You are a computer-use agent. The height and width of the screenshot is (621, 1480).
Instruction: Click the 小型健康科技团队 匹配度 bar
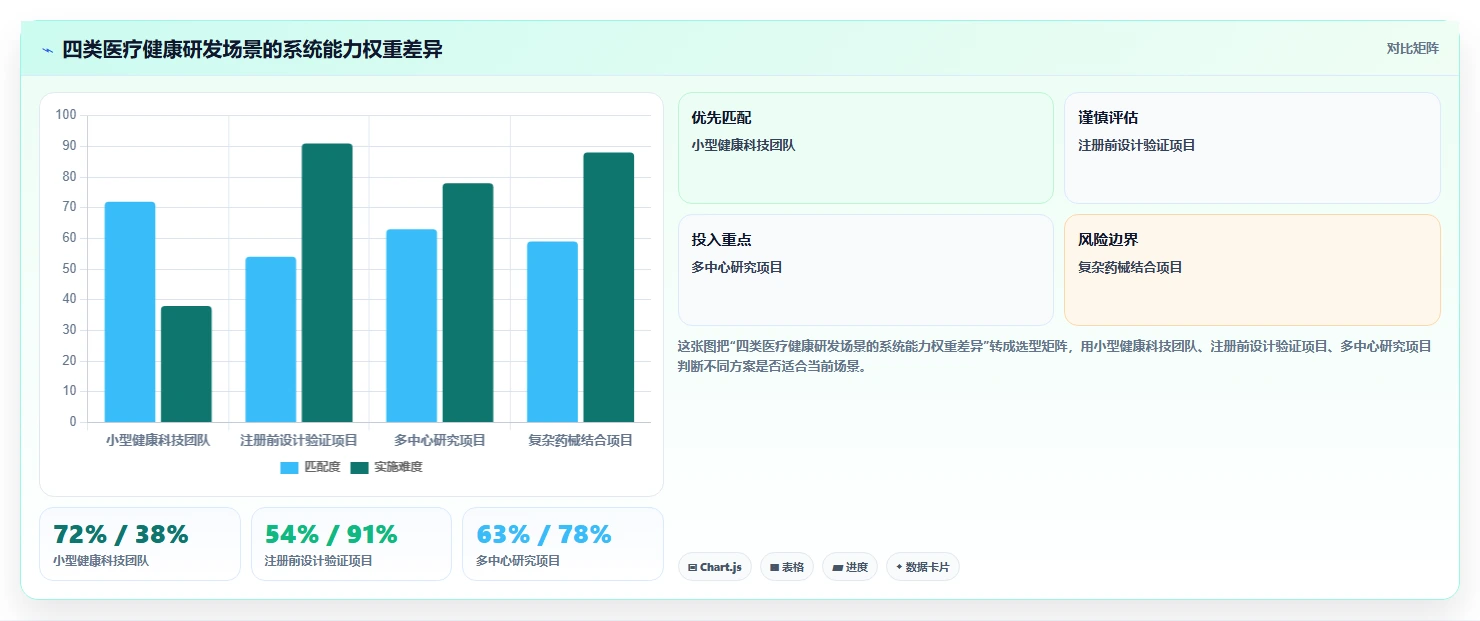(x=130, y=312)
